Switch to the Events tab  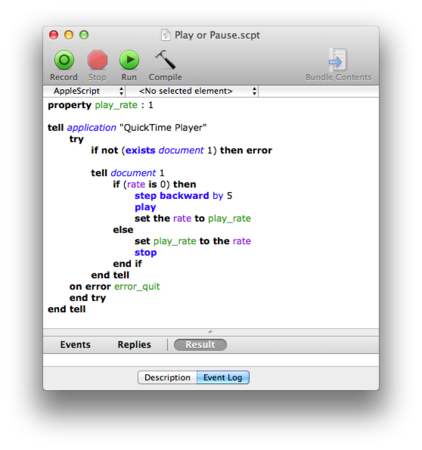pos(75,345)
